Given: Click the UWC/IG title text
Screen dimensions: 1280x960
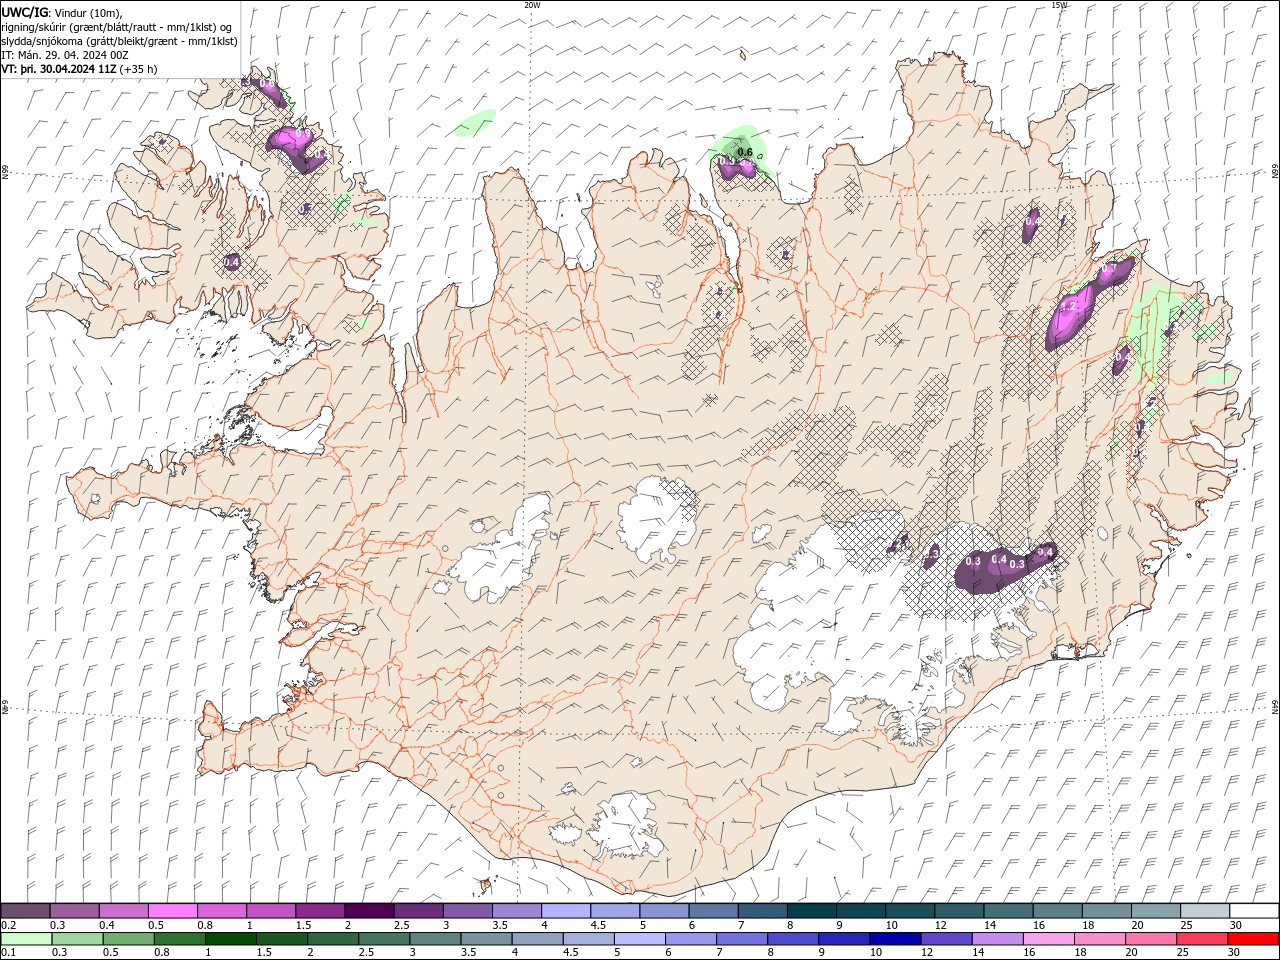Looking at the screenshot, I should tap(25, 12).
